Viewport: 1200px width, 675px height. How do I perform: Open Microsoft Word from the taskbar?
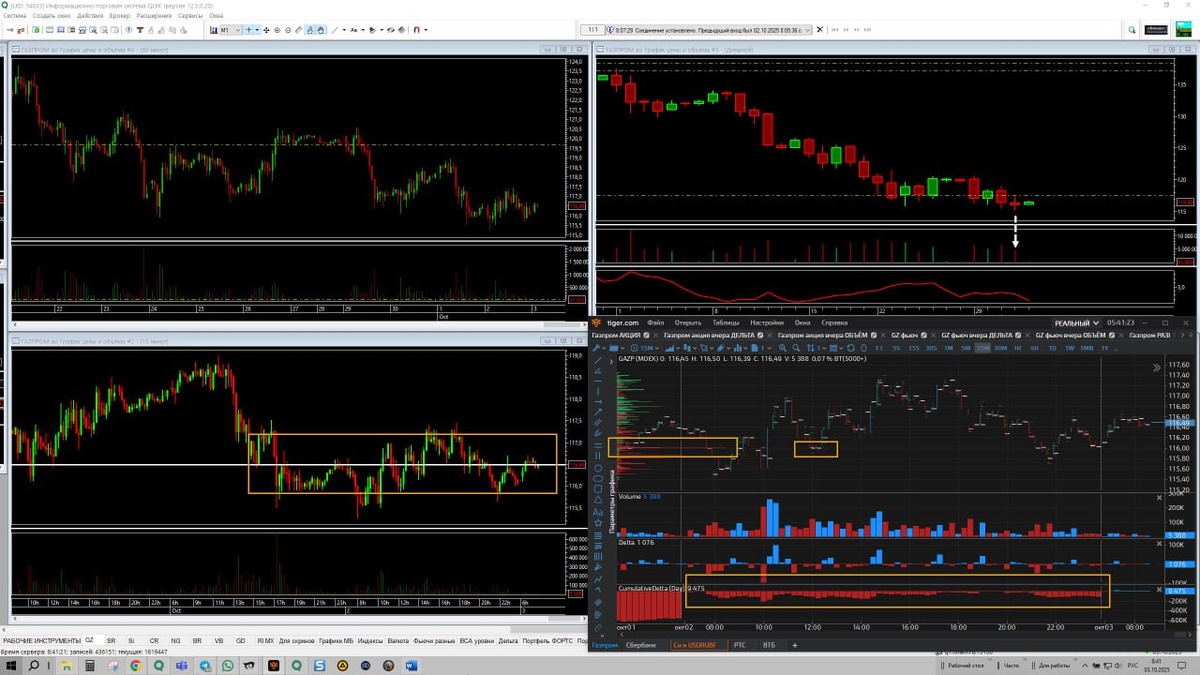pos(411,666)
